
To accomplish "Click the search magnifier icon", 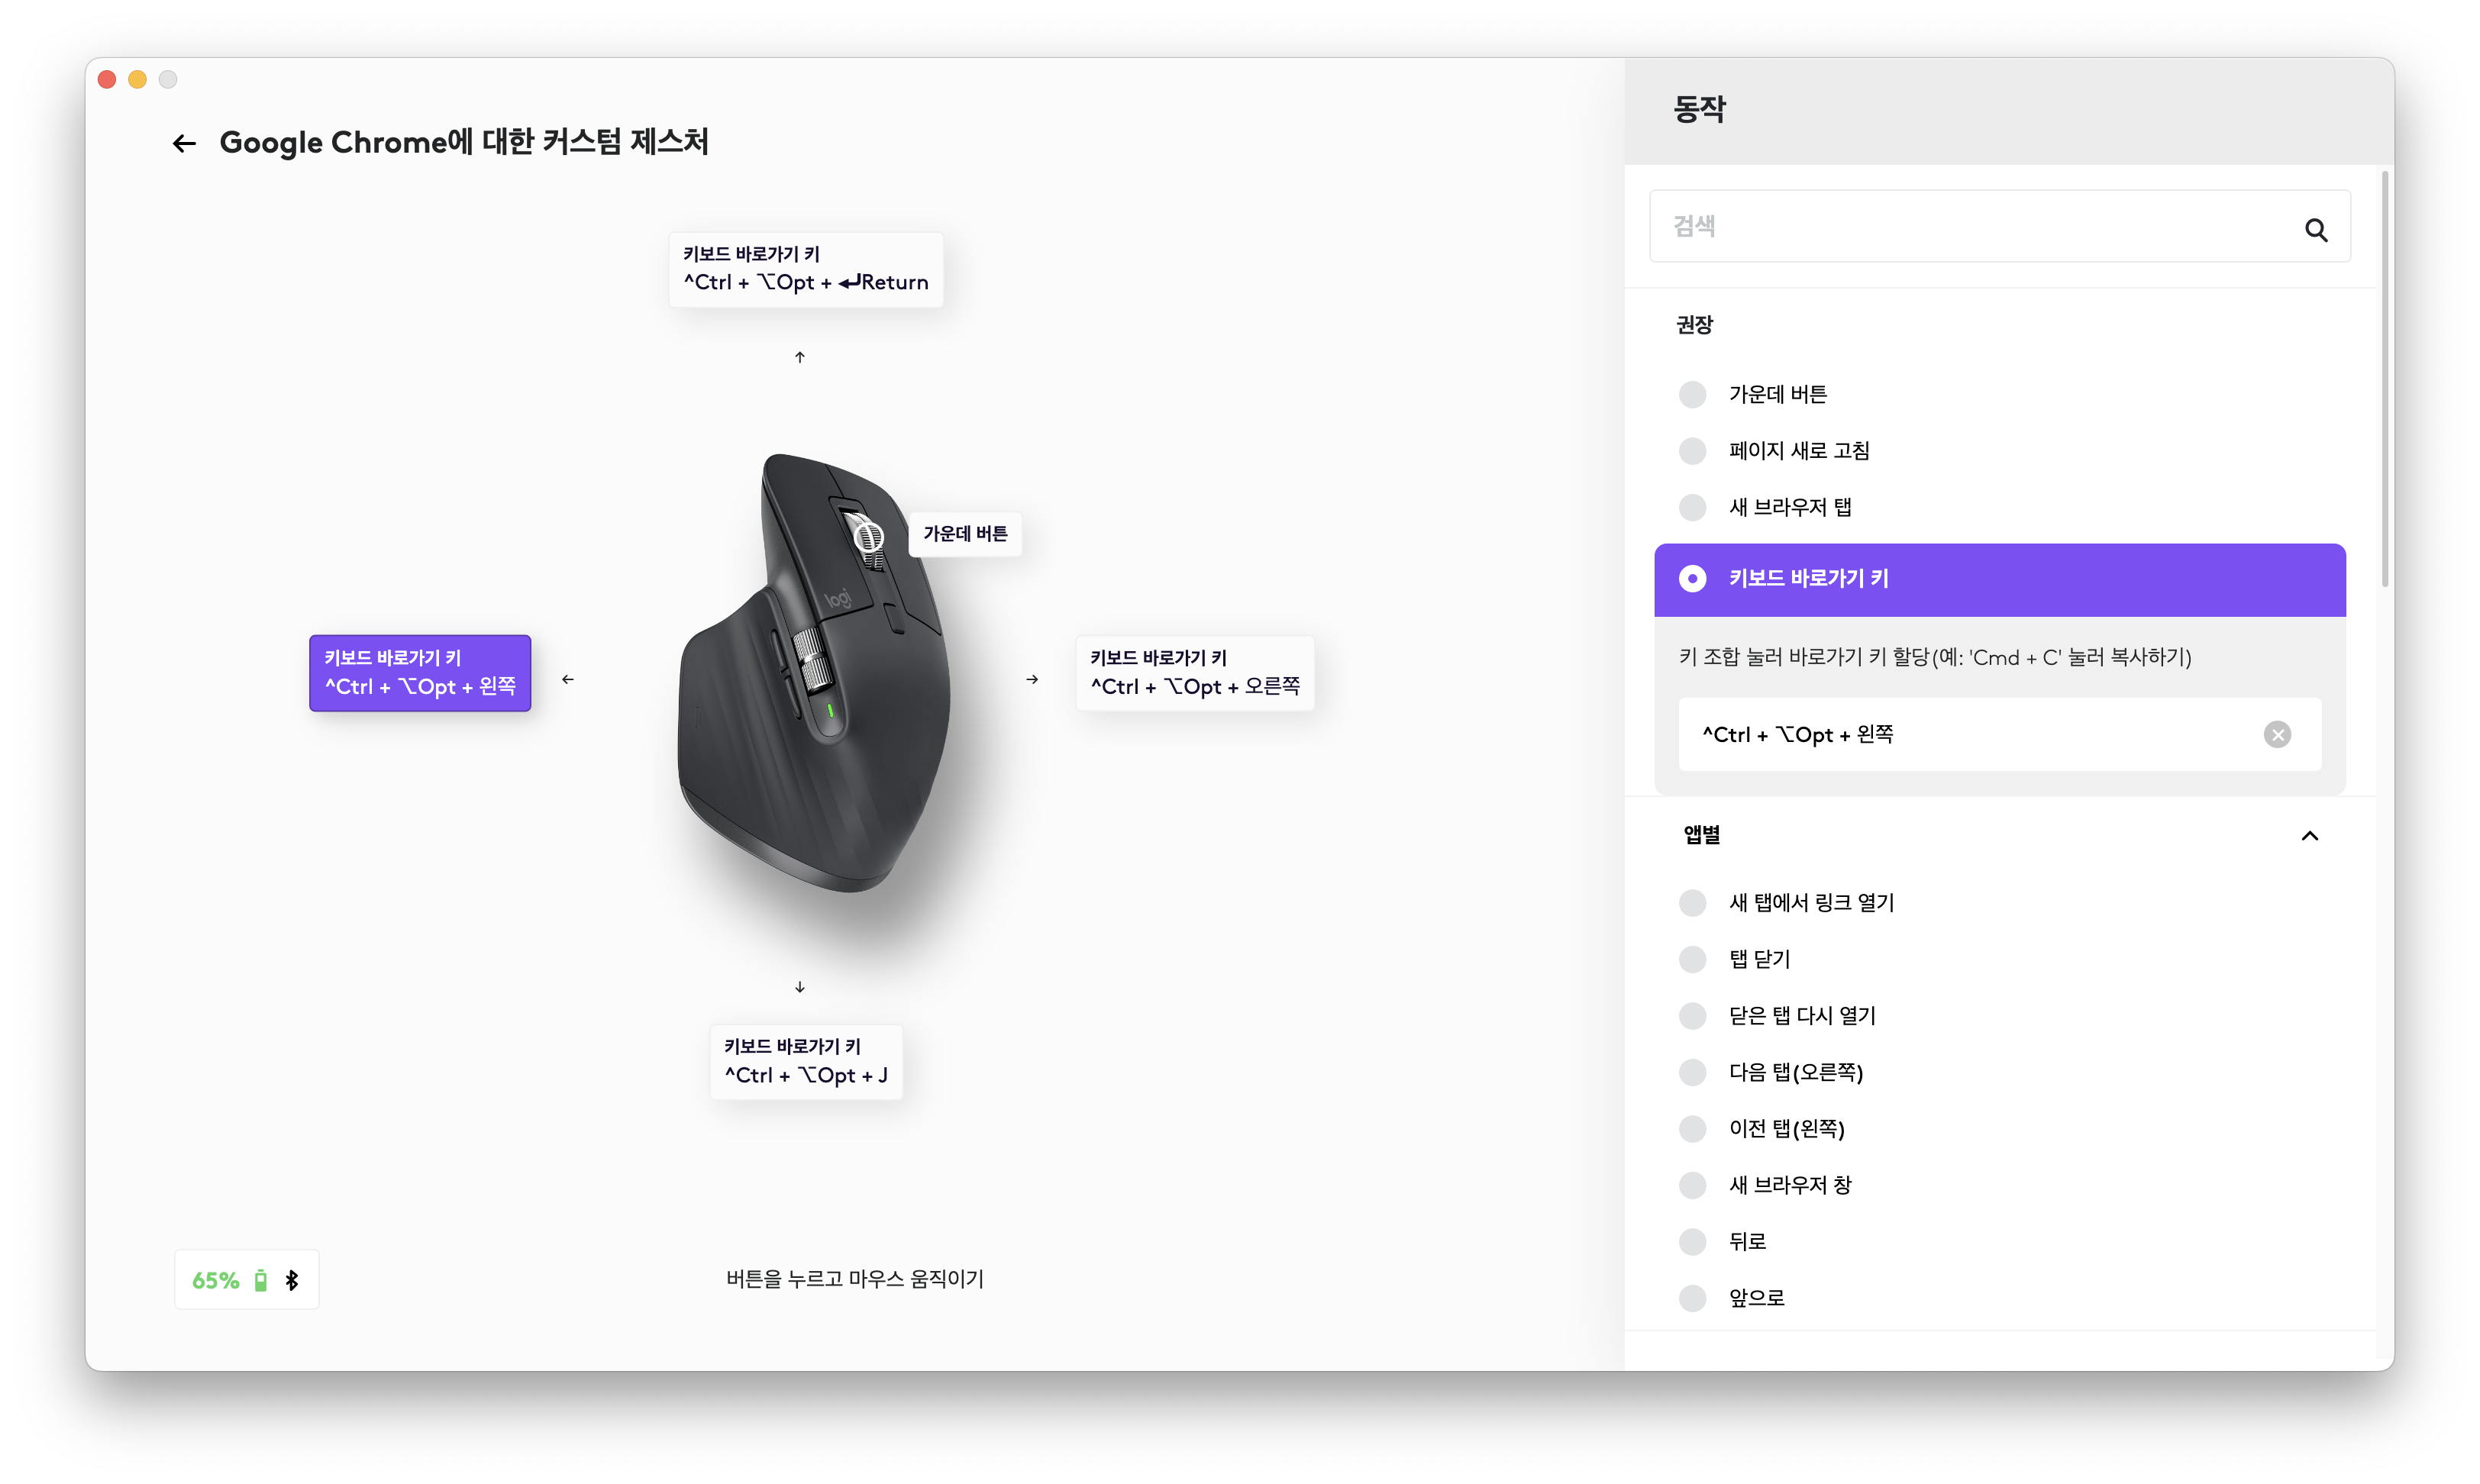I will [x=2315, y=229].
